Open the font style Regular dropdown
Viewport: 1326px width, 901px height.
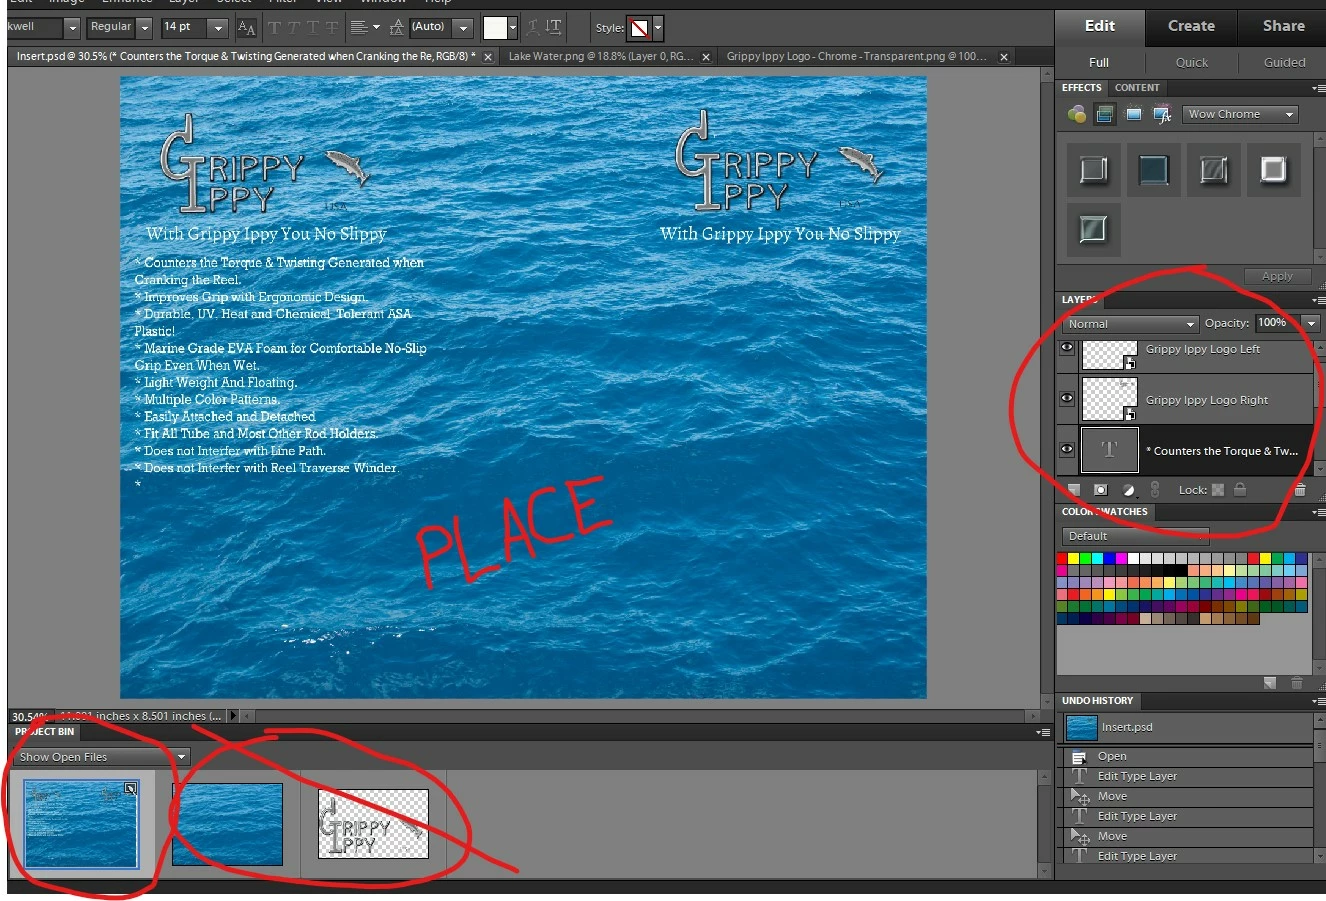pyautogui.click(x=144, y=28)
